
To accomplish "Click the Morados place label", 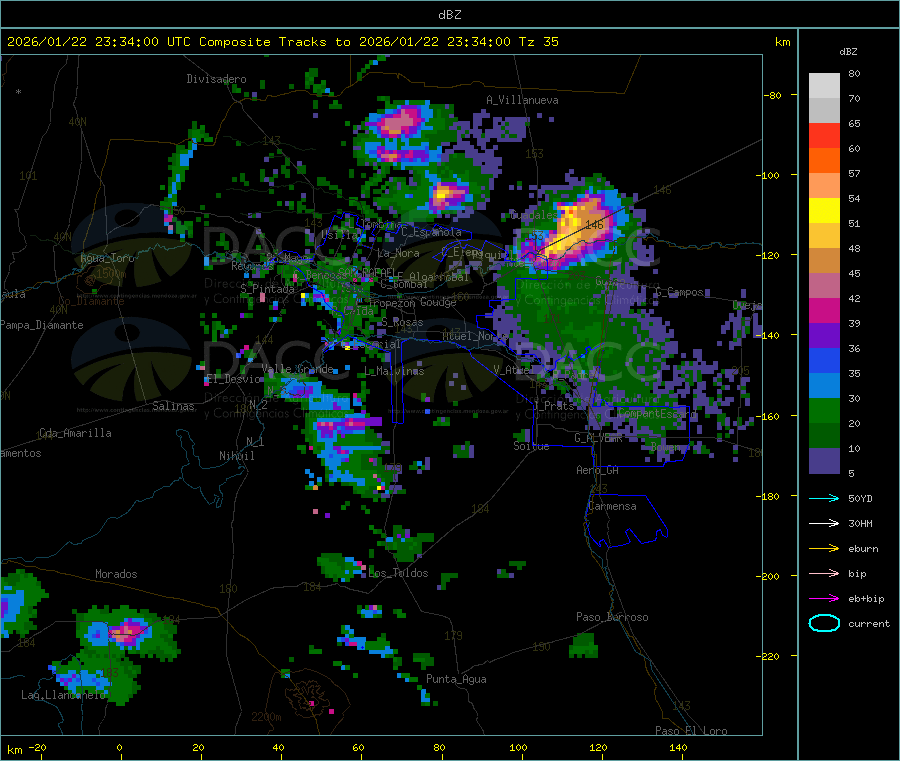I will 116,574.
